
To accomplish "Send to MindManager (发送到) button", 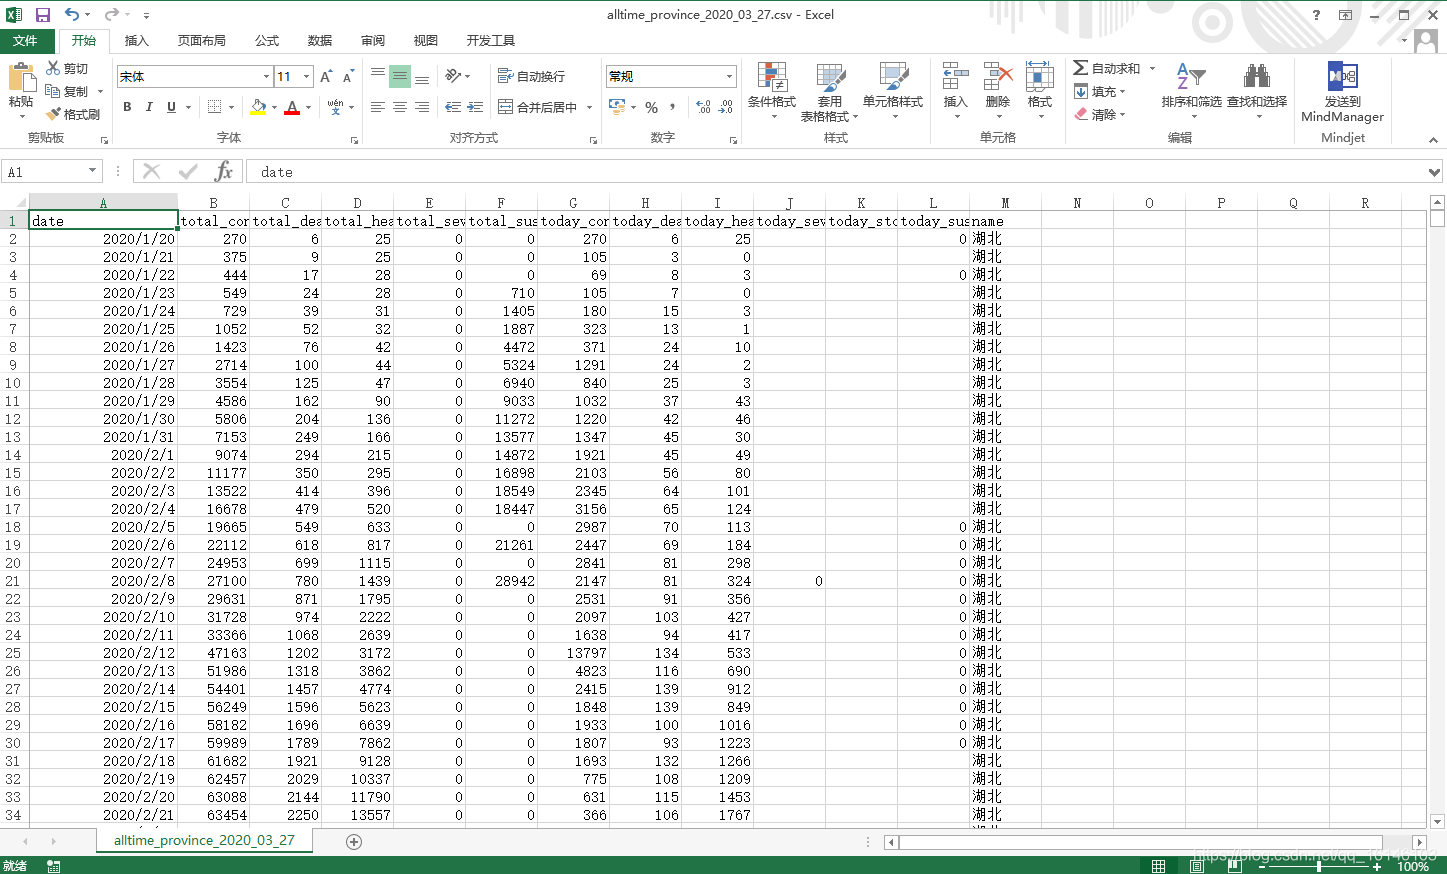I will 1342,91.
